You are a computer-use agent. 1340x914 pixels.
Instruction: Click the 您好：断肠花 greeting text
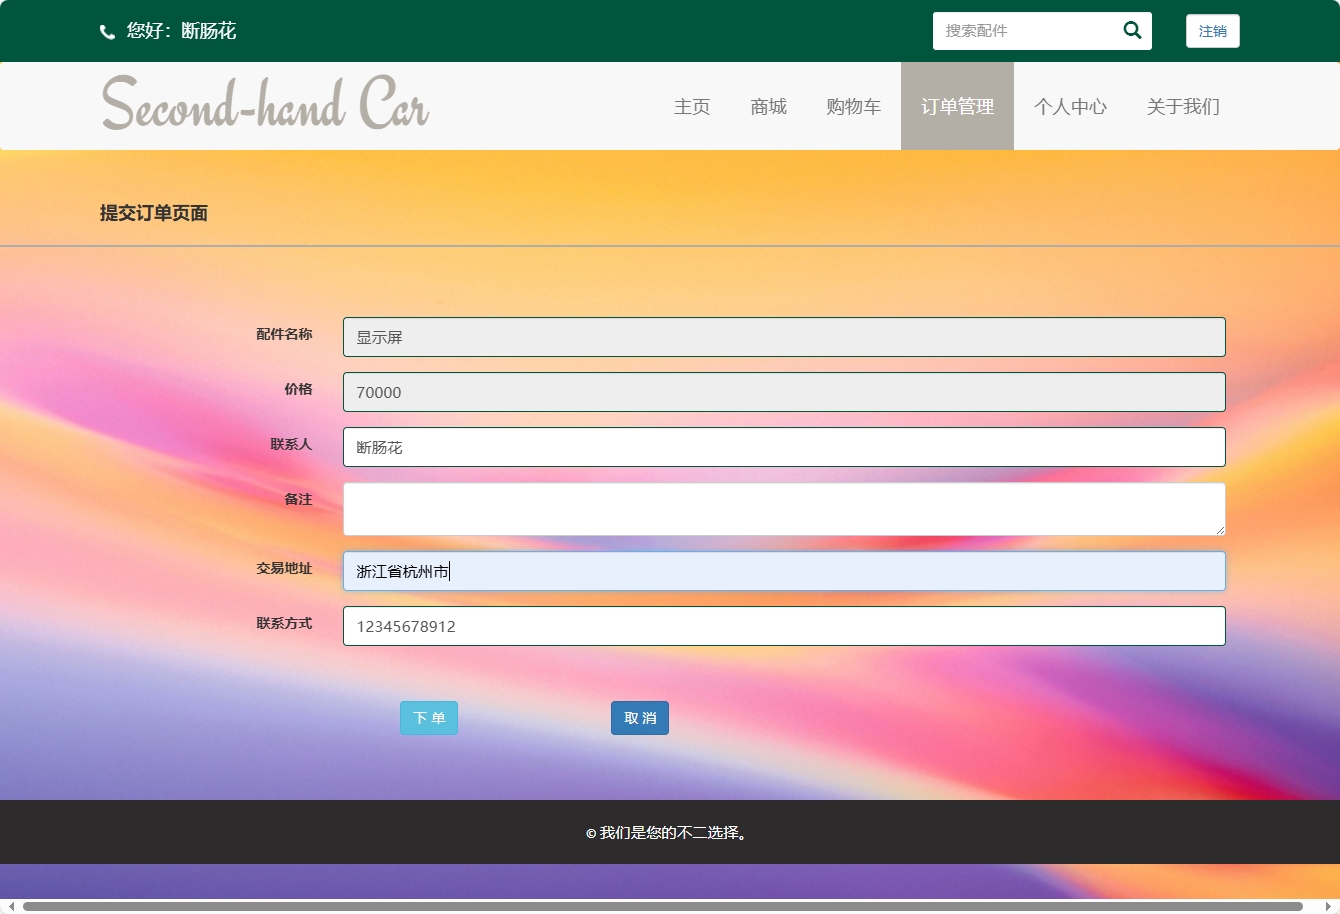pyautogui.click(x=180, y=31)
